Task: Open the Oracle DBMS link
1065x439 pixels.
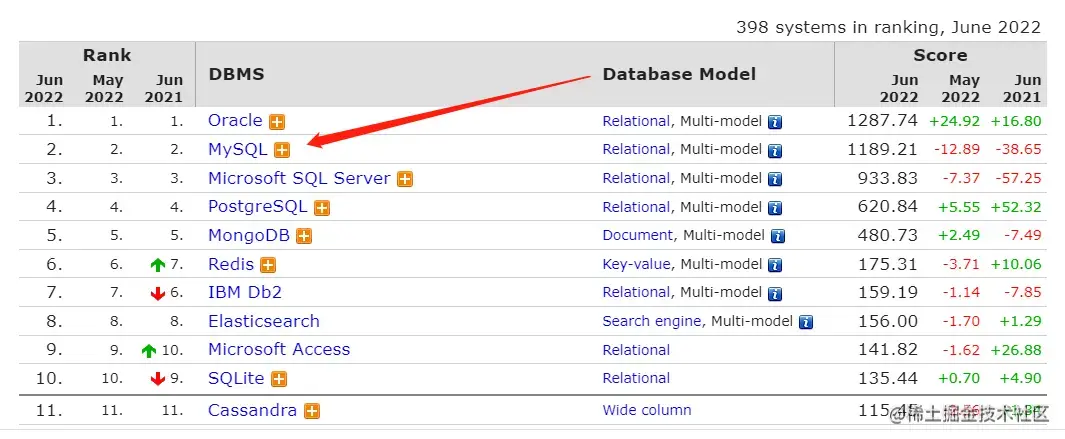Action: pyautogui.click(x=235, y=120)
